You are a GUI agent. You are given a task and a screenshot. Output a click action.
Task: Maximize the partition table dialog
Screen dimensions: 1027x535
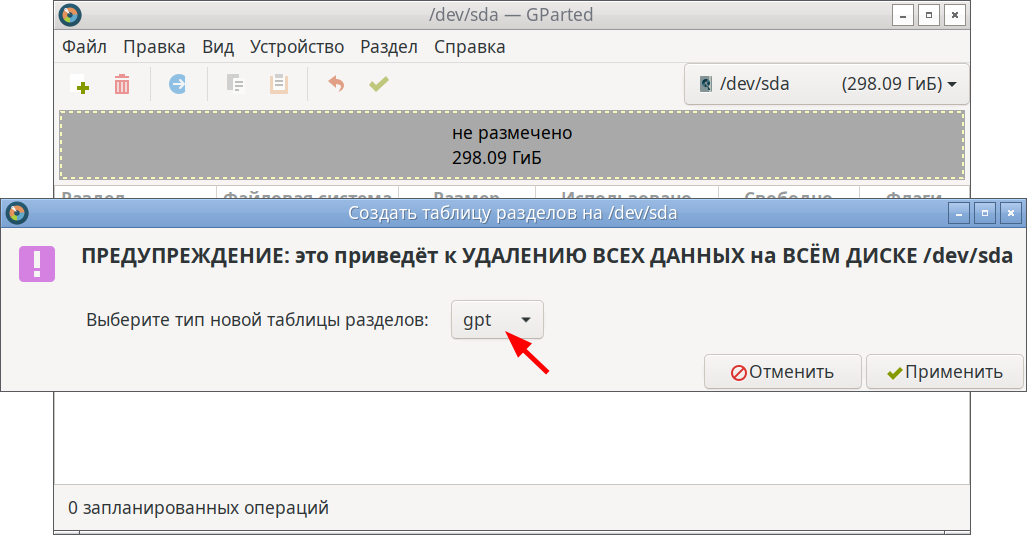(x=985, y=213)
